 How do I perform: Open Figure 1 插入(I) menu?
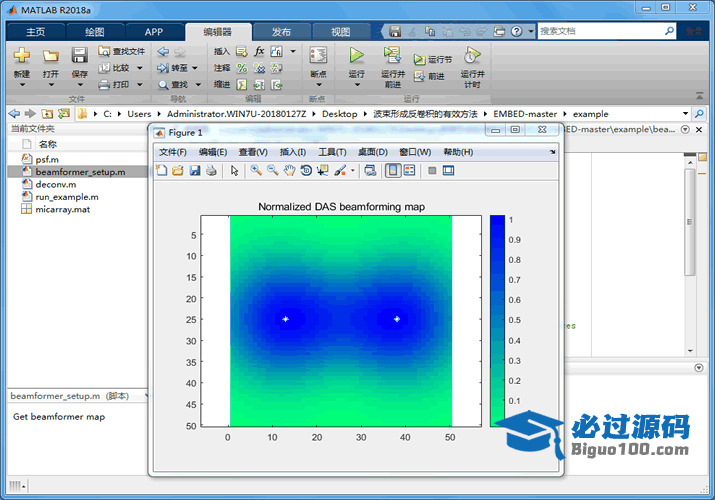pyautogui.click(x=292, y=152)
